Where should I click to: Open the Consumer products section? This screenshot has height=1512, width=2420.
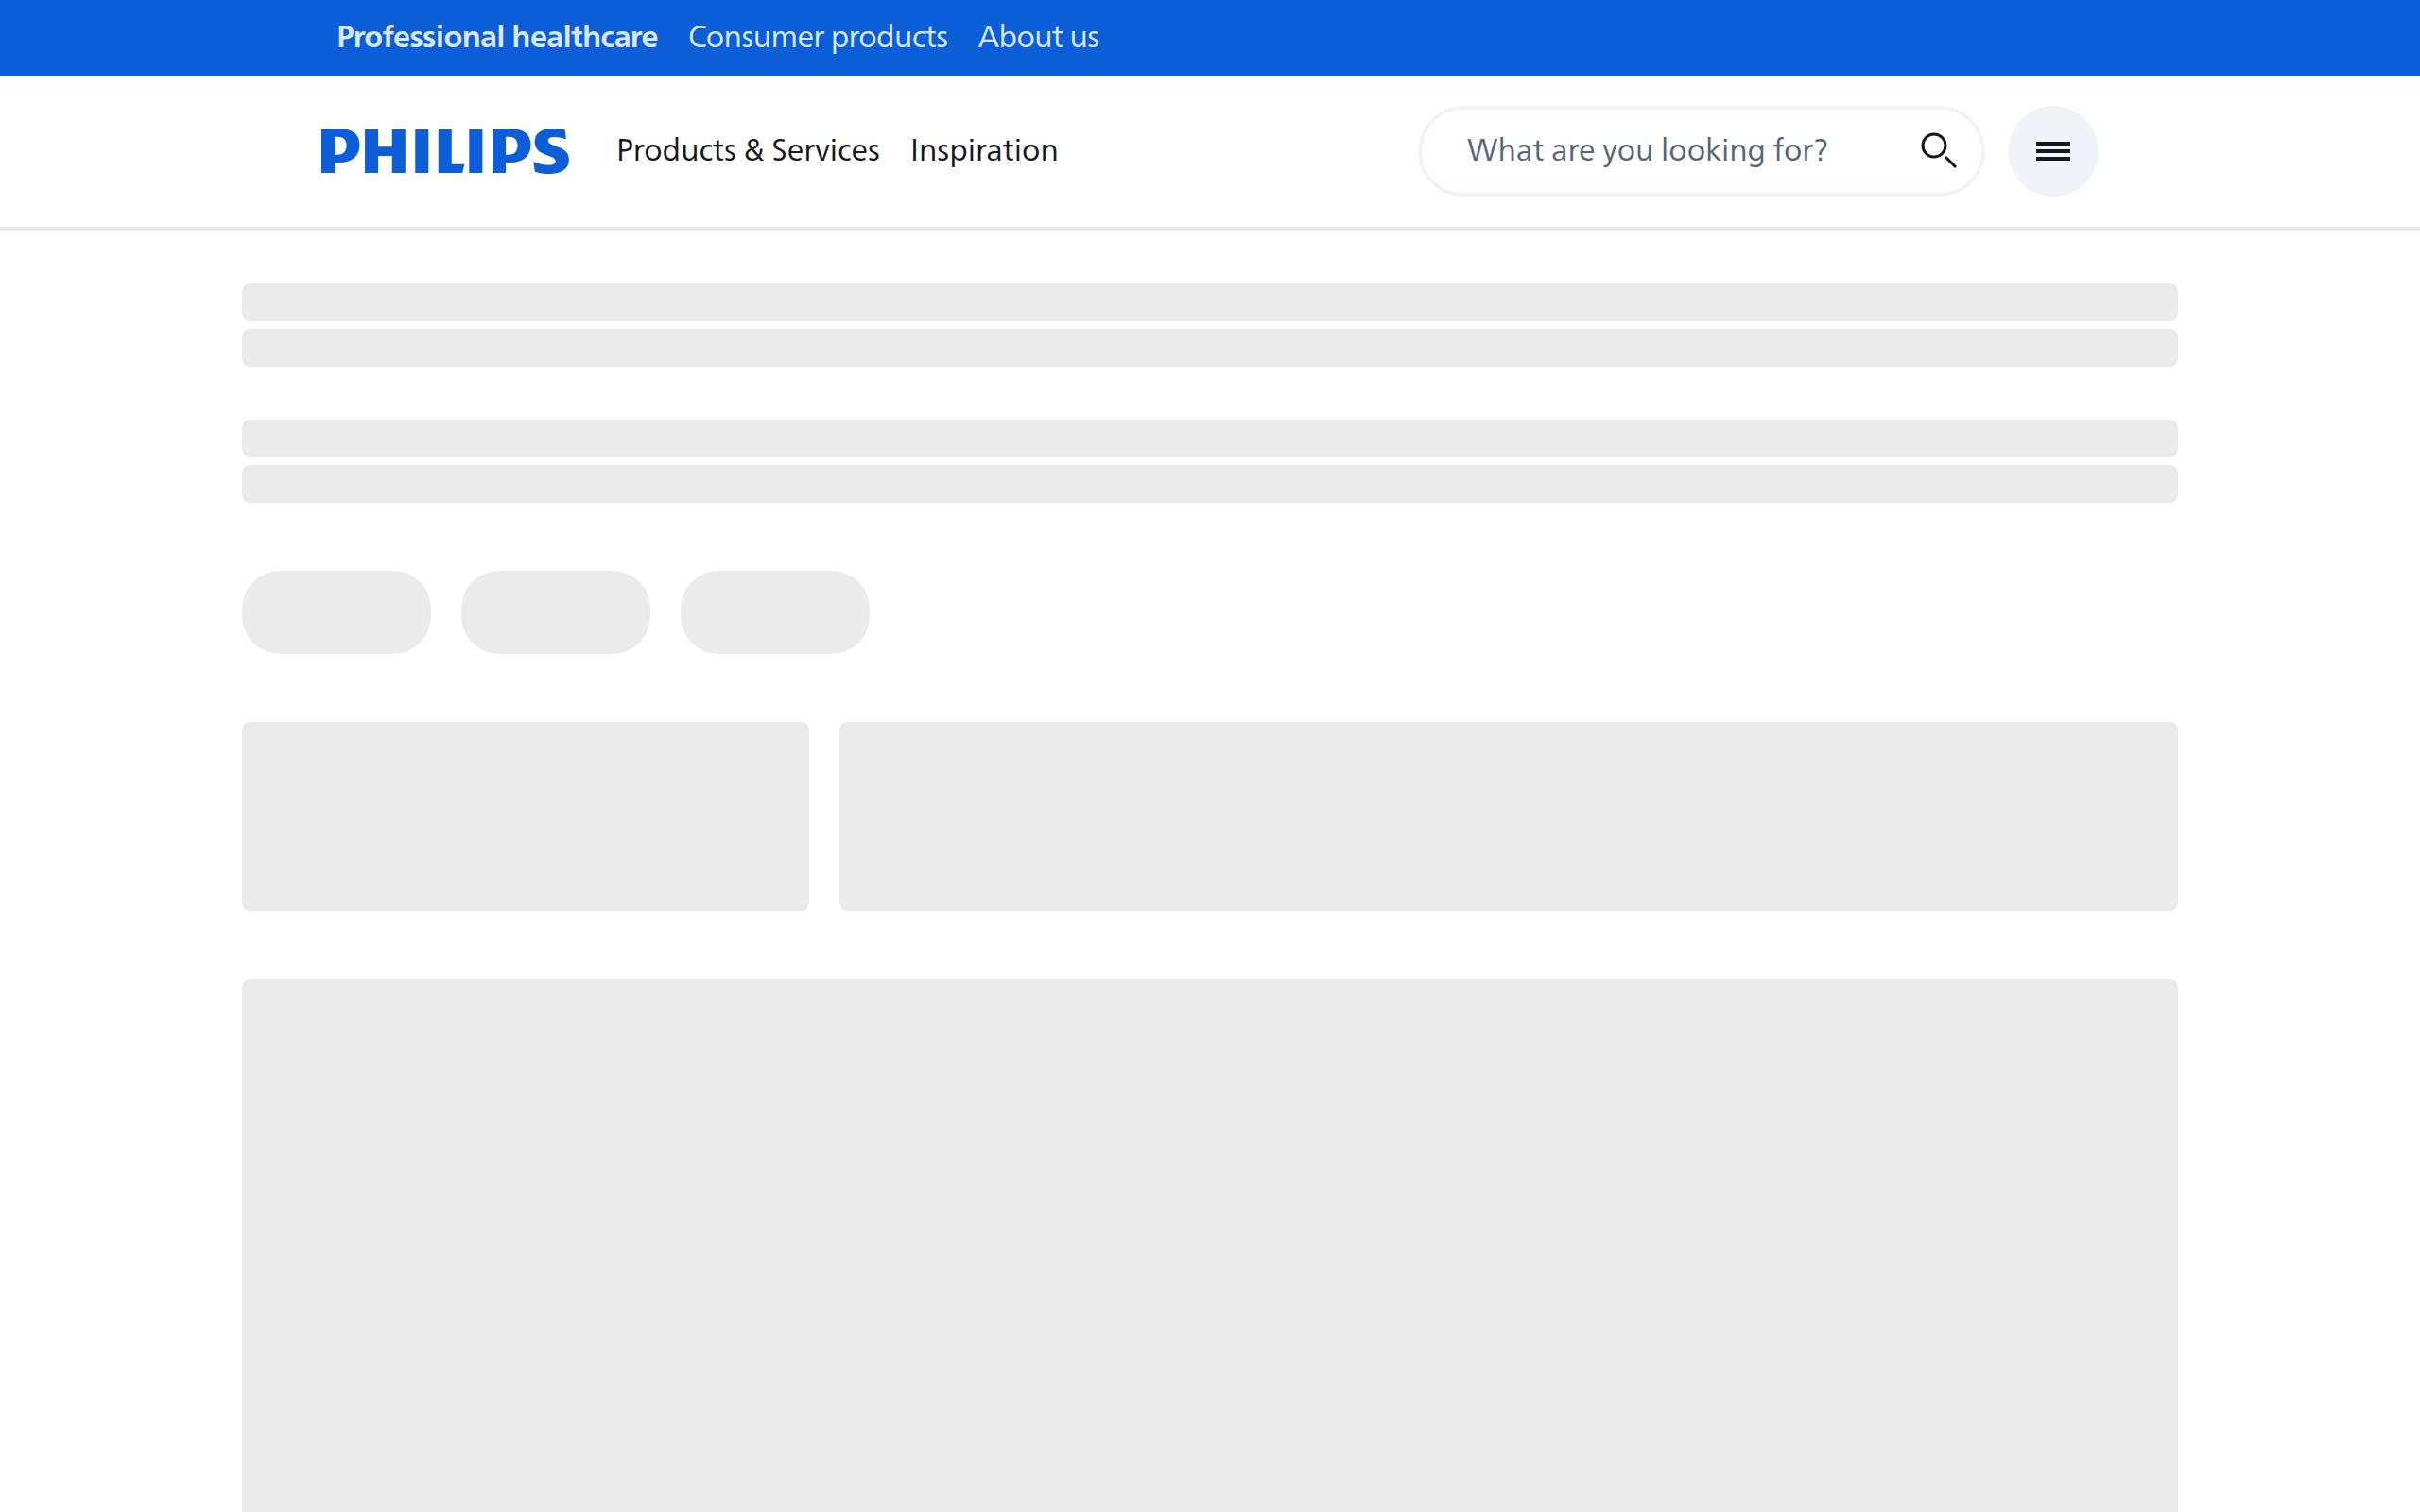click(x=817, y=37)
